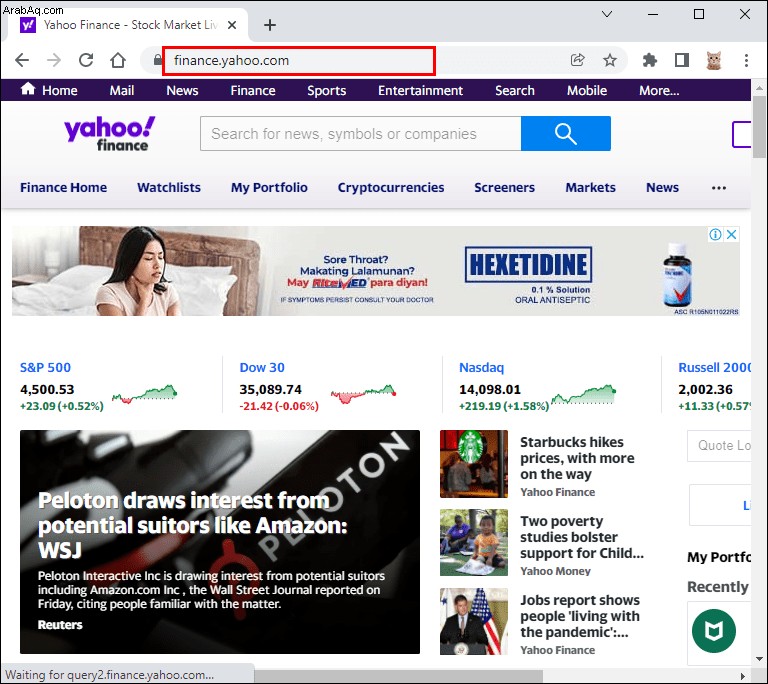Open the Markets section

[590, 187]
